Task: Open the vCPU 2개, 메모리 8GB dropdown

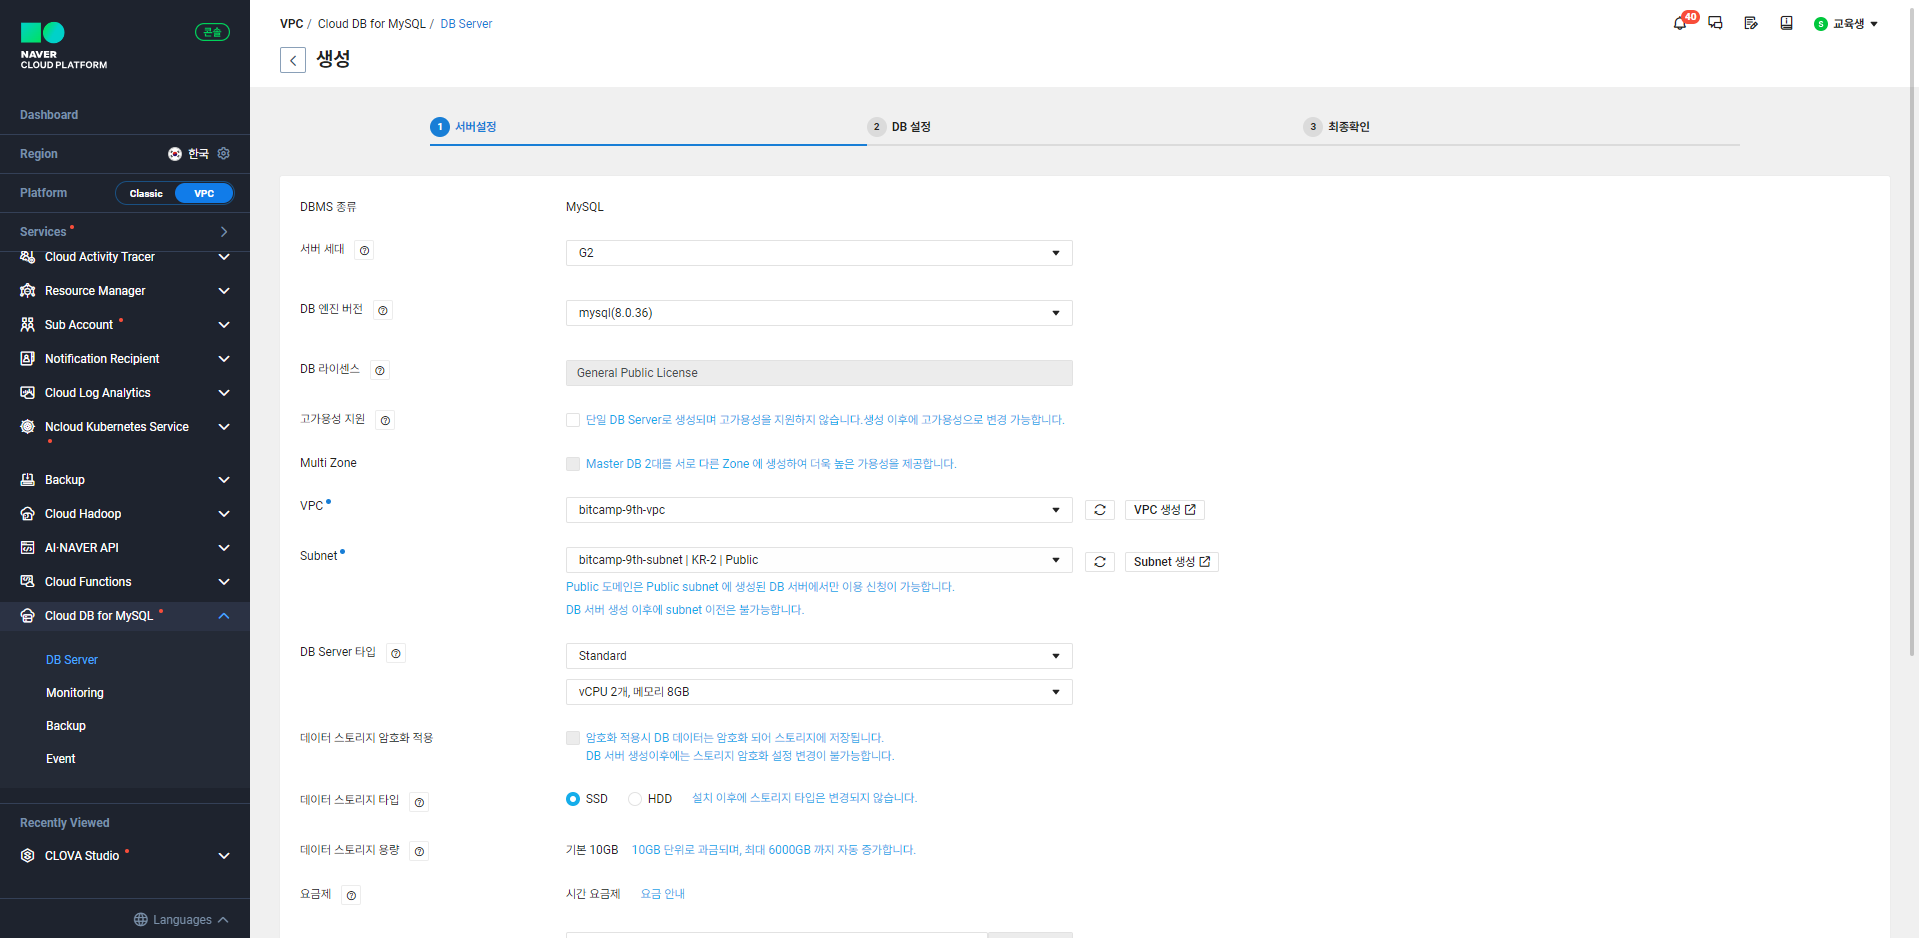Action: (819, 692)
